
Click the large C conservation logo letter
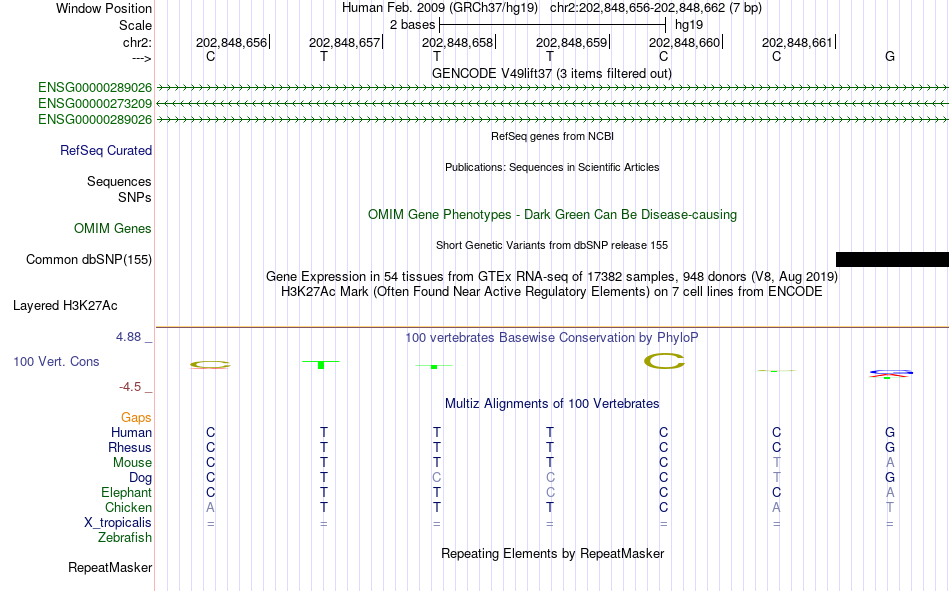pyautogui.click(x=664, y=361)
